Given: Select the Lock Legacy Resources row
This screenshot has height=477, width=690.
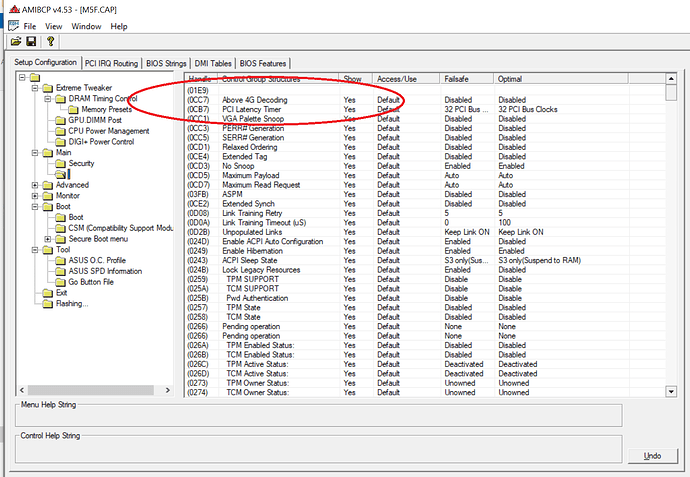Looking at the screenshot, I should tap(425, 270).
